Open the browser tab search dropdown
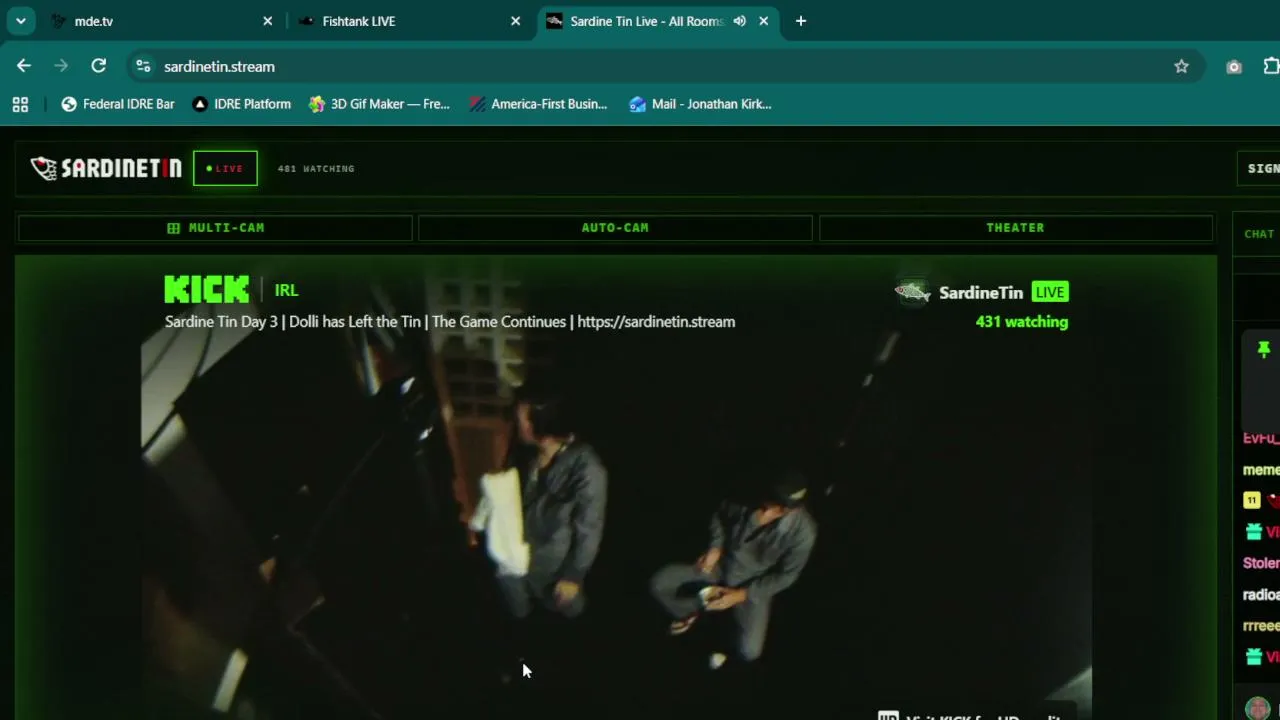Image resolution: width=1280 pixels, height=720 pixels. (20, 21)
